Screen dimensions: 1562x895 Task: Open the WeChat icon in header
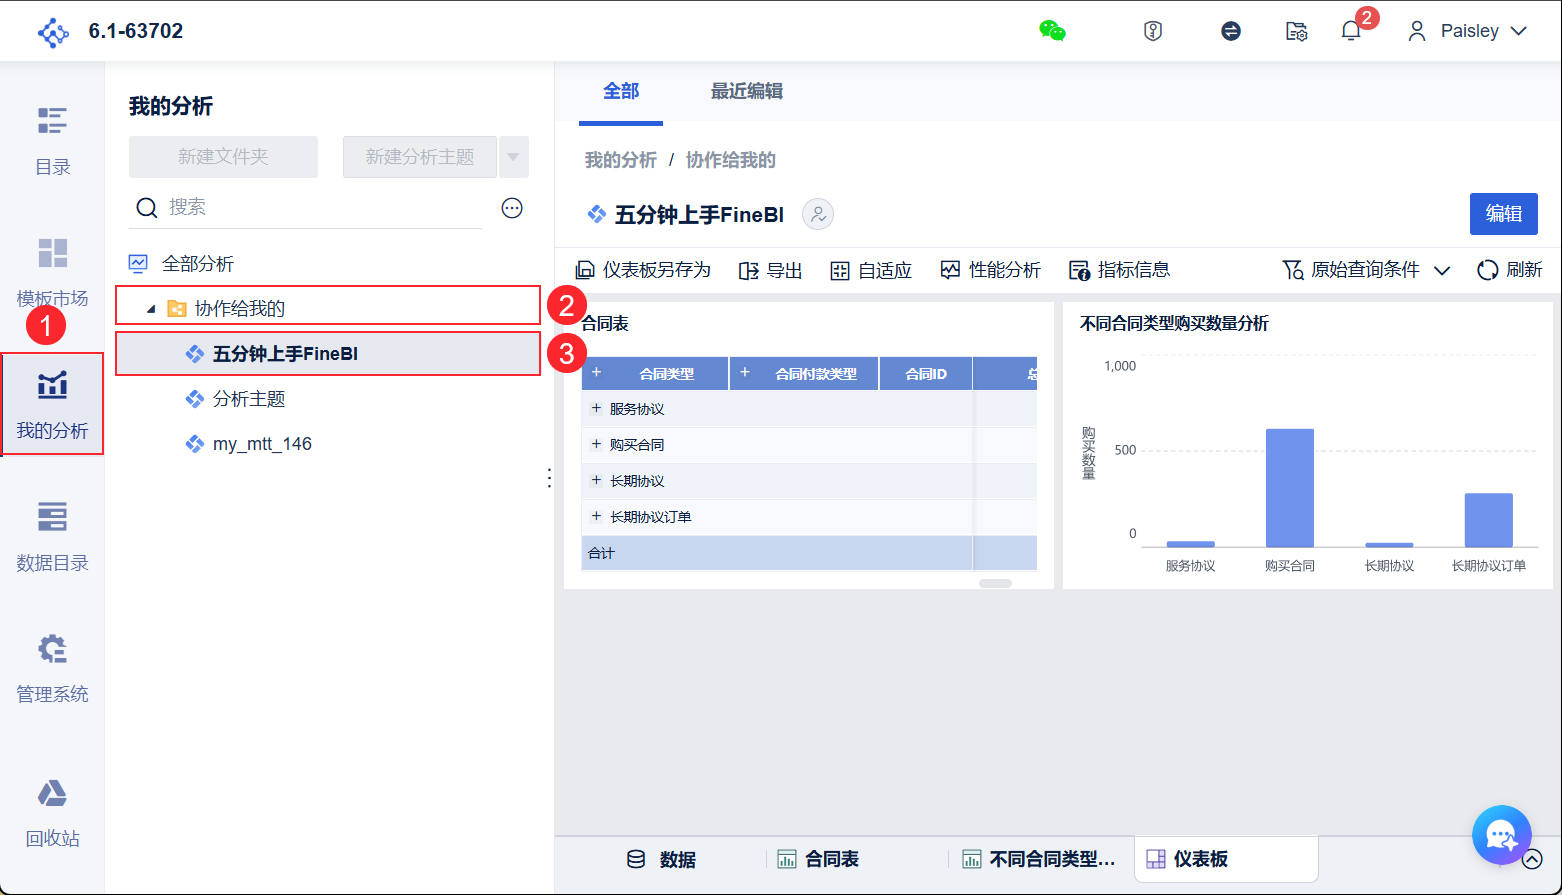coord(1052,31)
